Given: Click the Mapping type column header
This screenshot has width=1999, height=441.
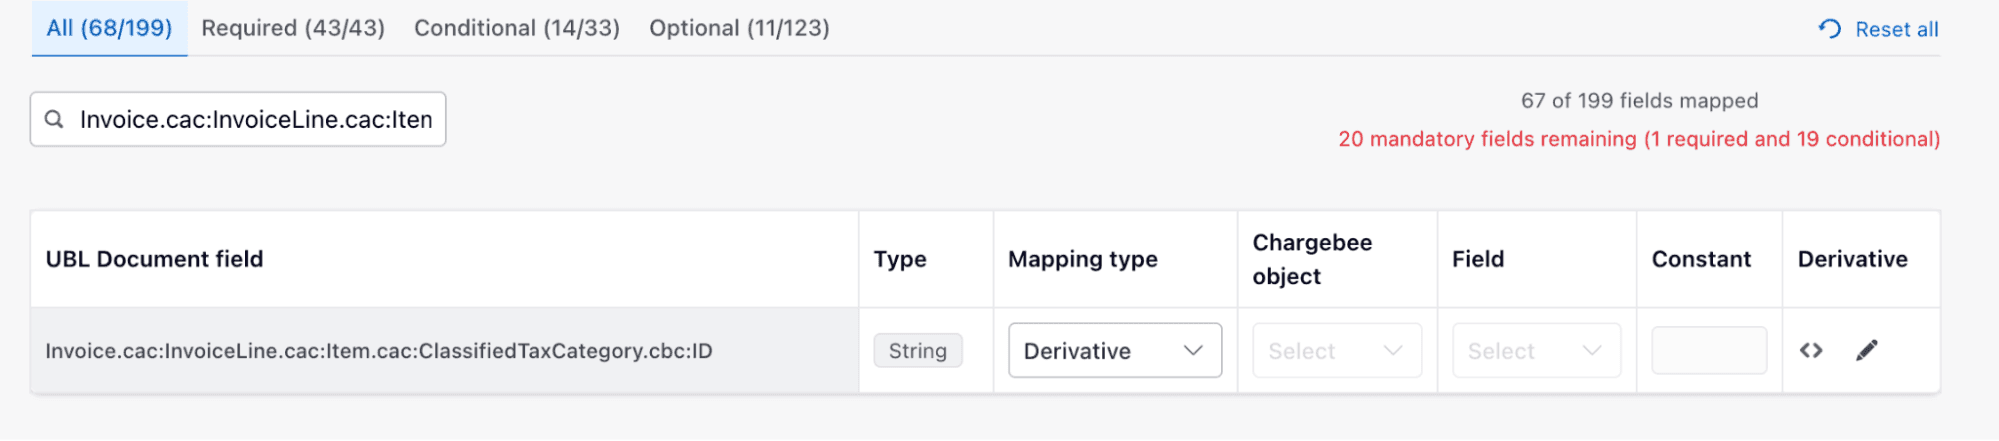Looking at the screenshot, I should pyautogui.click(x=1082, y=259).
